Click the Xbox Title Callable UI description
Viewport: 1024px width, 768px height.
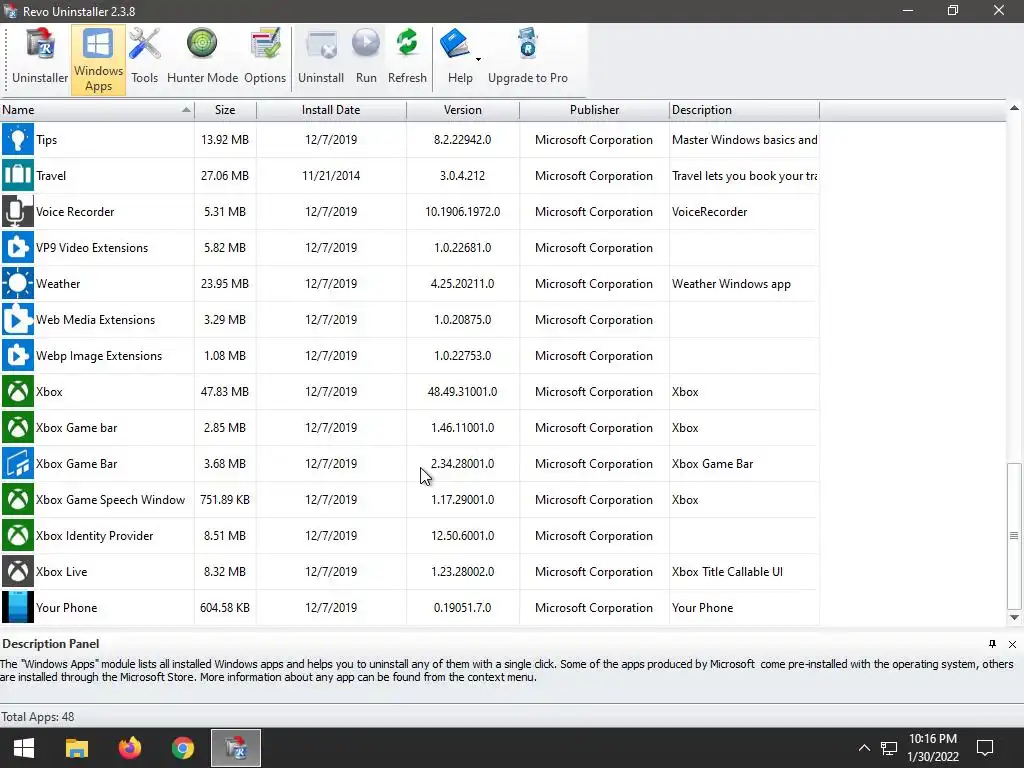pos(728,571)
